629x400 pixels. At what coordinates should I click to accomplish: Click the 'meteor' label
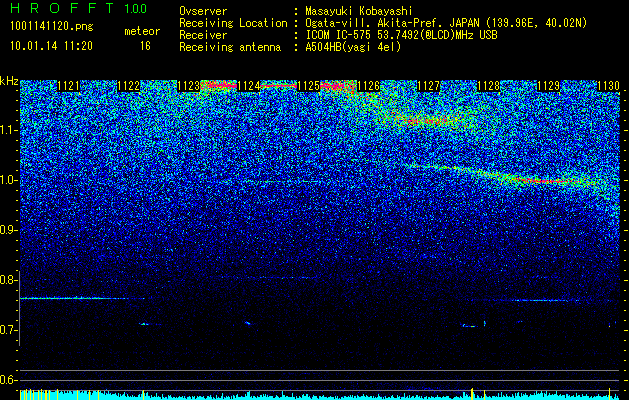pyautogui.click(x=142, y=31)
